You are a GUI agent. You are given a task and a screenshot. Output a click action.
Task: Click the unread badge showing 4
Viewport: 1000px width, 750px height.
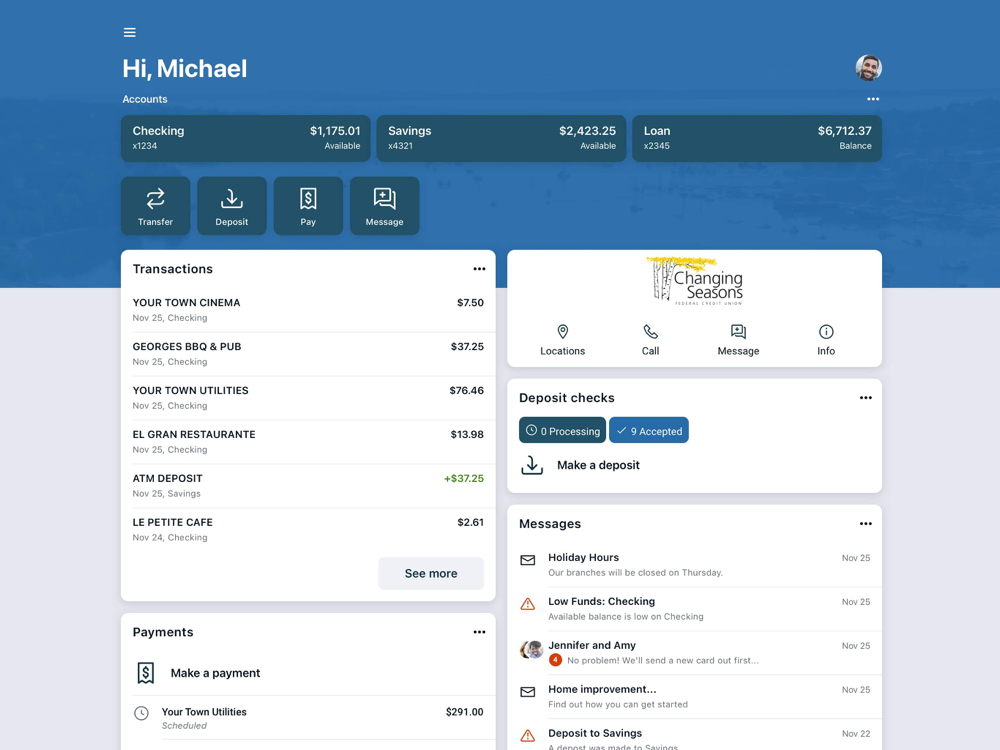pos(555,660)
